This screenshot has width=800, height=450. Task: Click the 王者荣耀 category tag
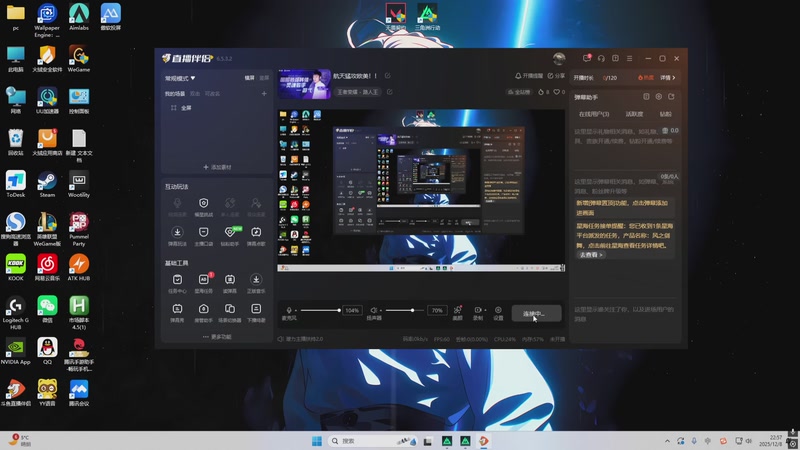pos(357,92)
